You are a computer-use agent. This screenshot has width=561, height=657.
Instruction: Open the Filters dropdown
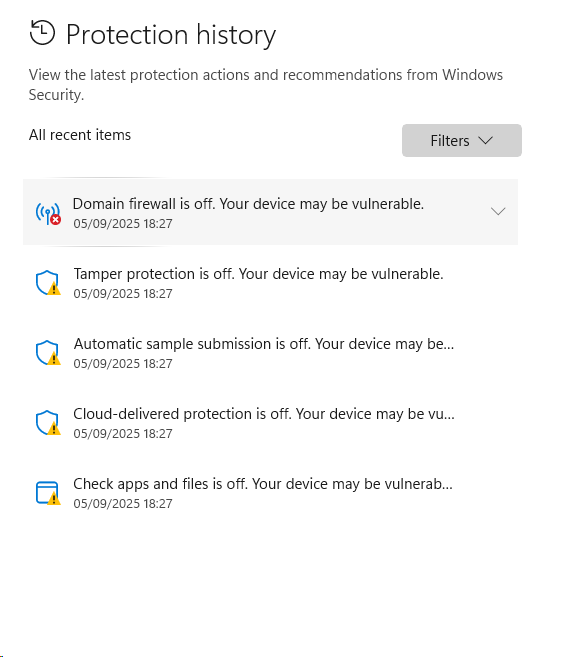(x=462, y=140)
